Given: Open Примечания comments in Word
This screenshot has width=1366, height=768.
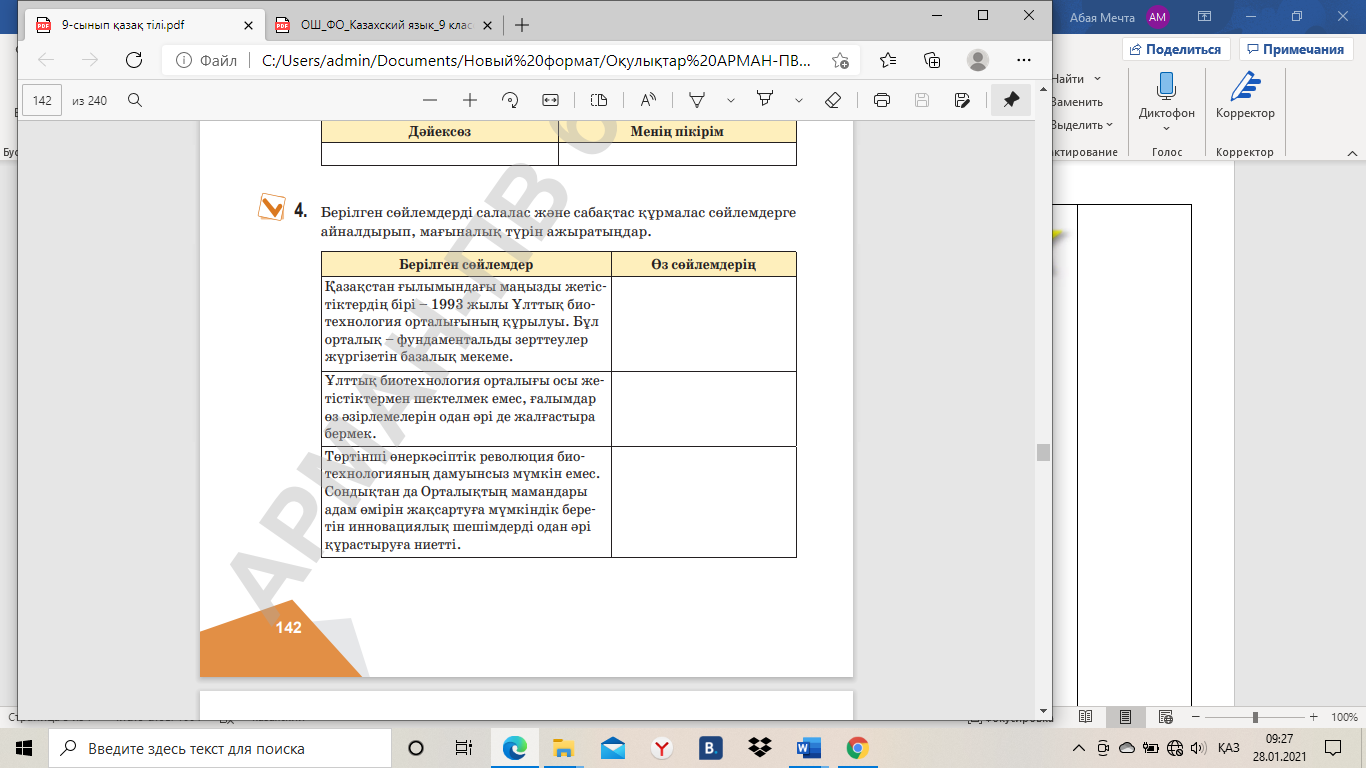Looking at the screenshot, I should point(1295,49).
